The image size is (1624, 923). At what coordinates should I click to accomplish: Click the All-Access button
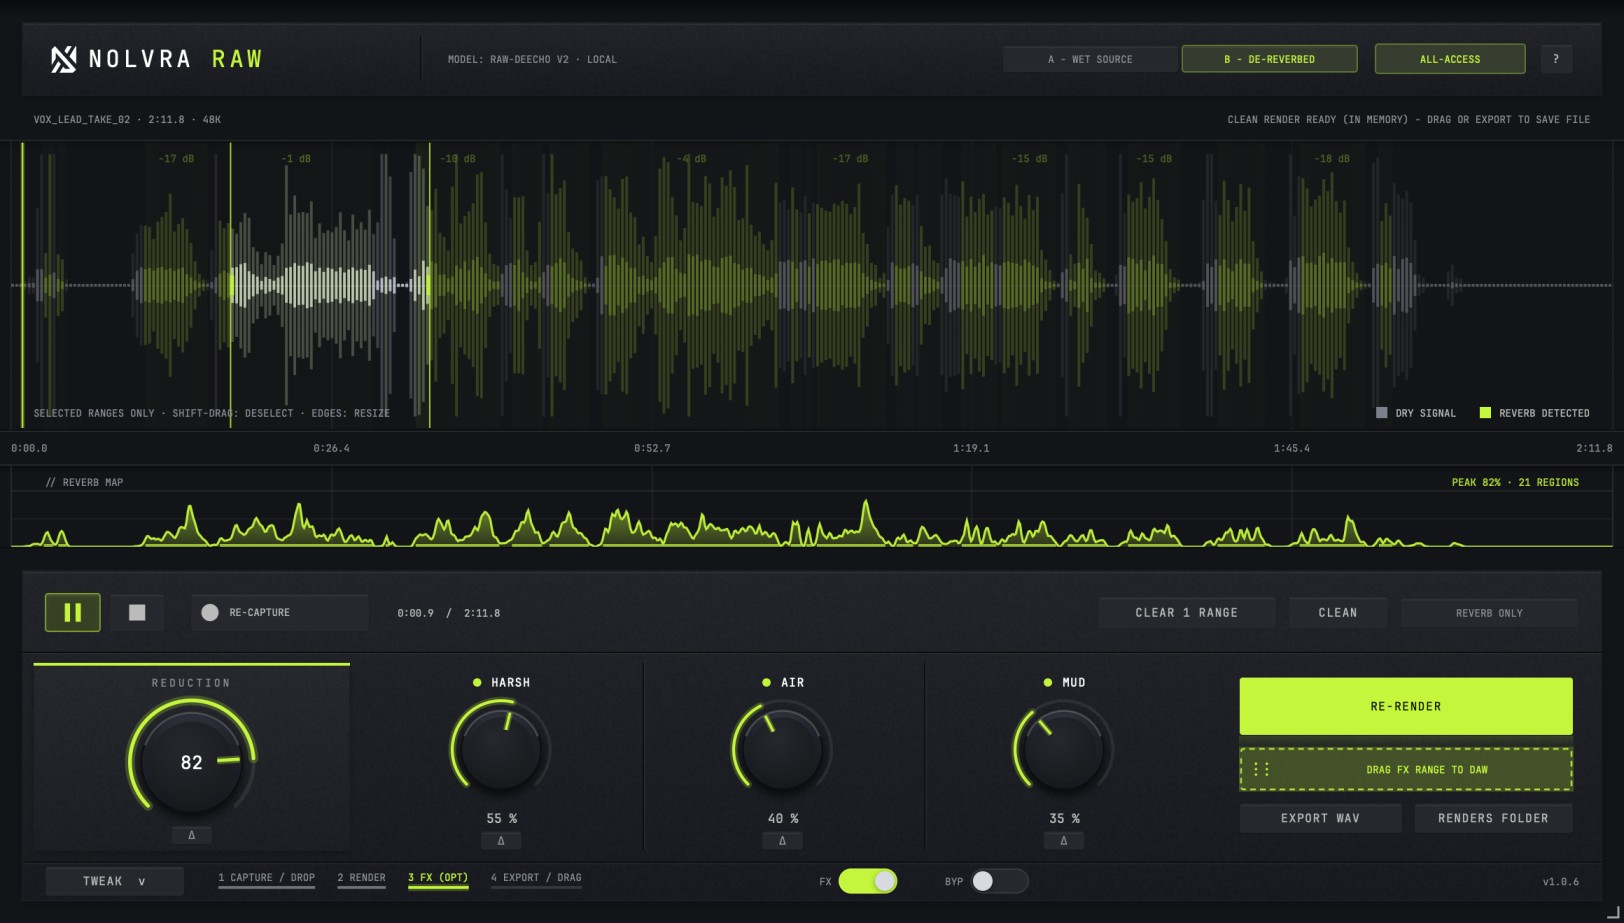[1450, 59]
